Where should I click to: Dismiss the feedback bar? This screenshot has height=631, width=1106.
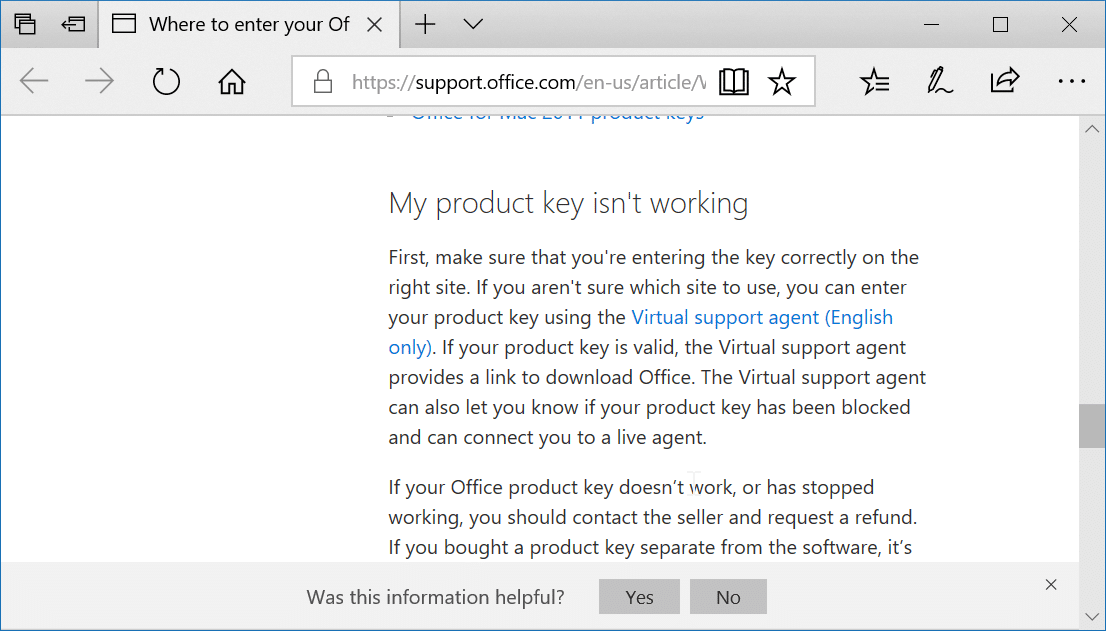click(x=1051, y=584)
